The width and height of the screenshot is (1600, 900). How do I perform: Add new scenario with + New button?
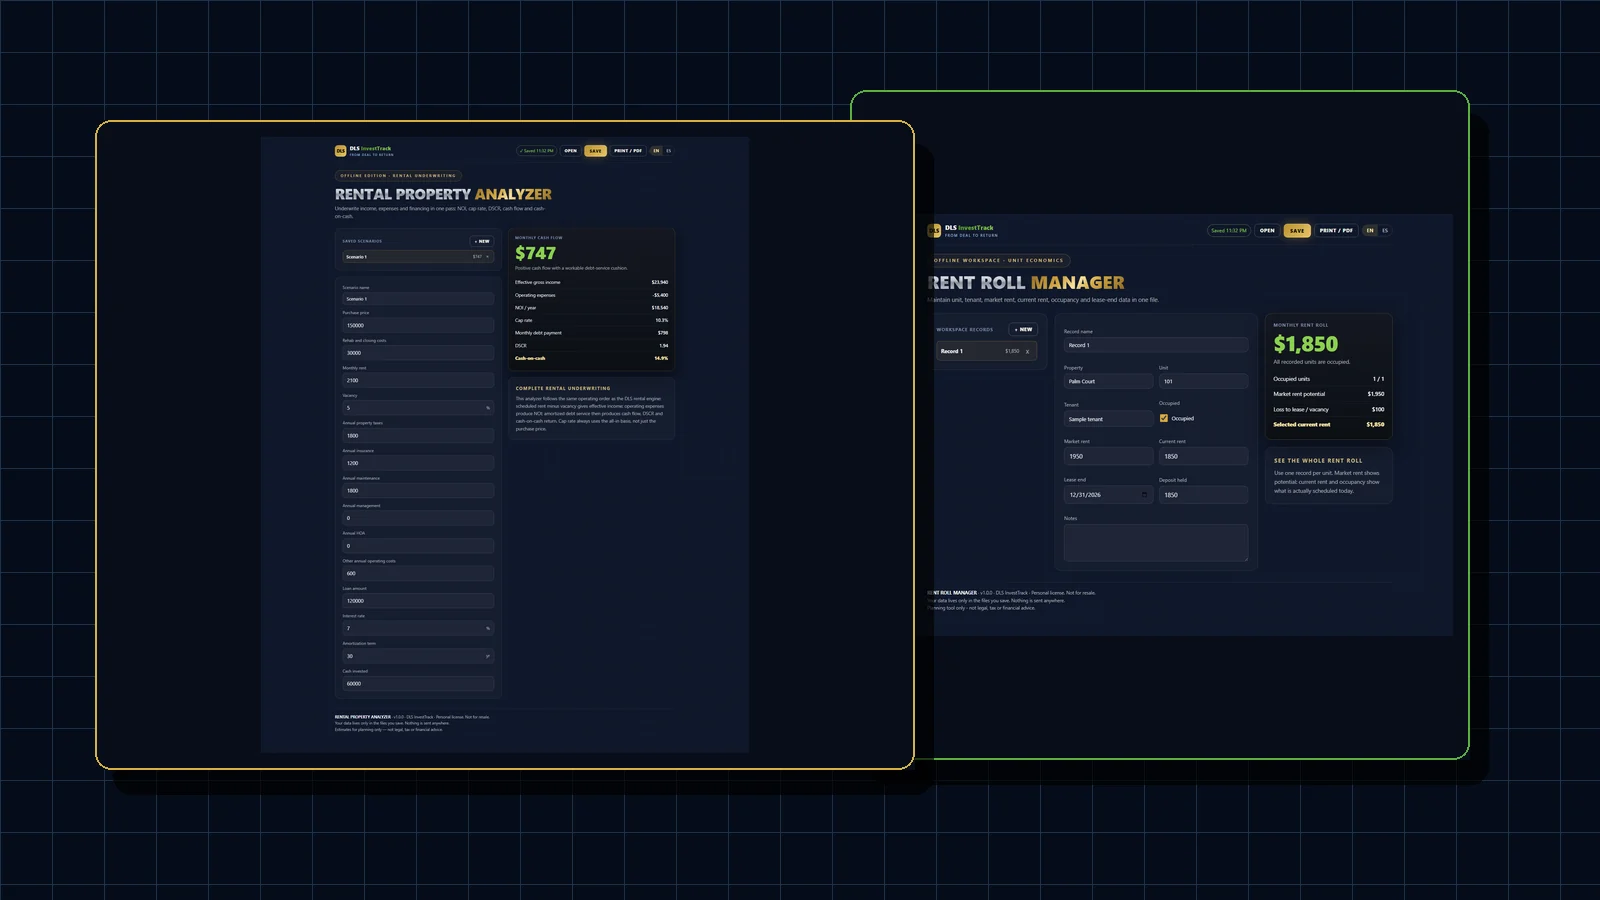(482, 241)
